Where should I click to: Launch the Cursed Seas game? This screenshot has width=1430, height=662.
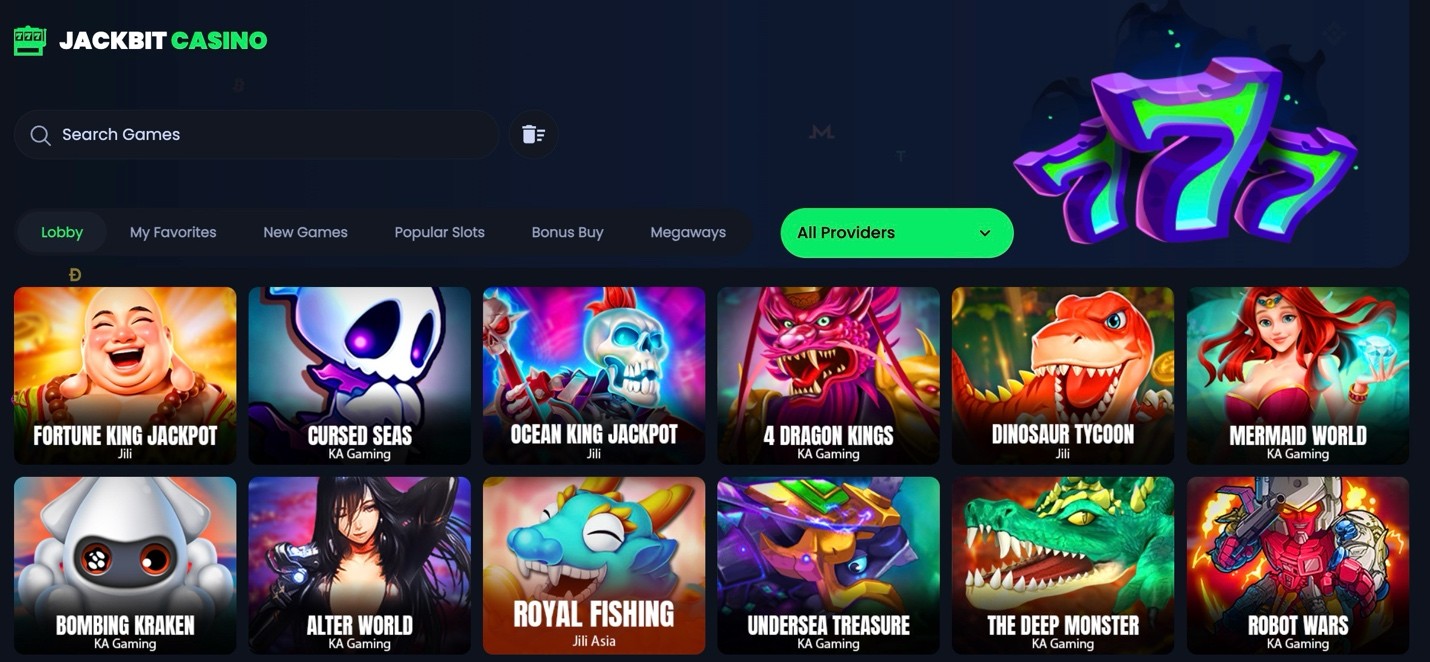click(x=359, y=375)
